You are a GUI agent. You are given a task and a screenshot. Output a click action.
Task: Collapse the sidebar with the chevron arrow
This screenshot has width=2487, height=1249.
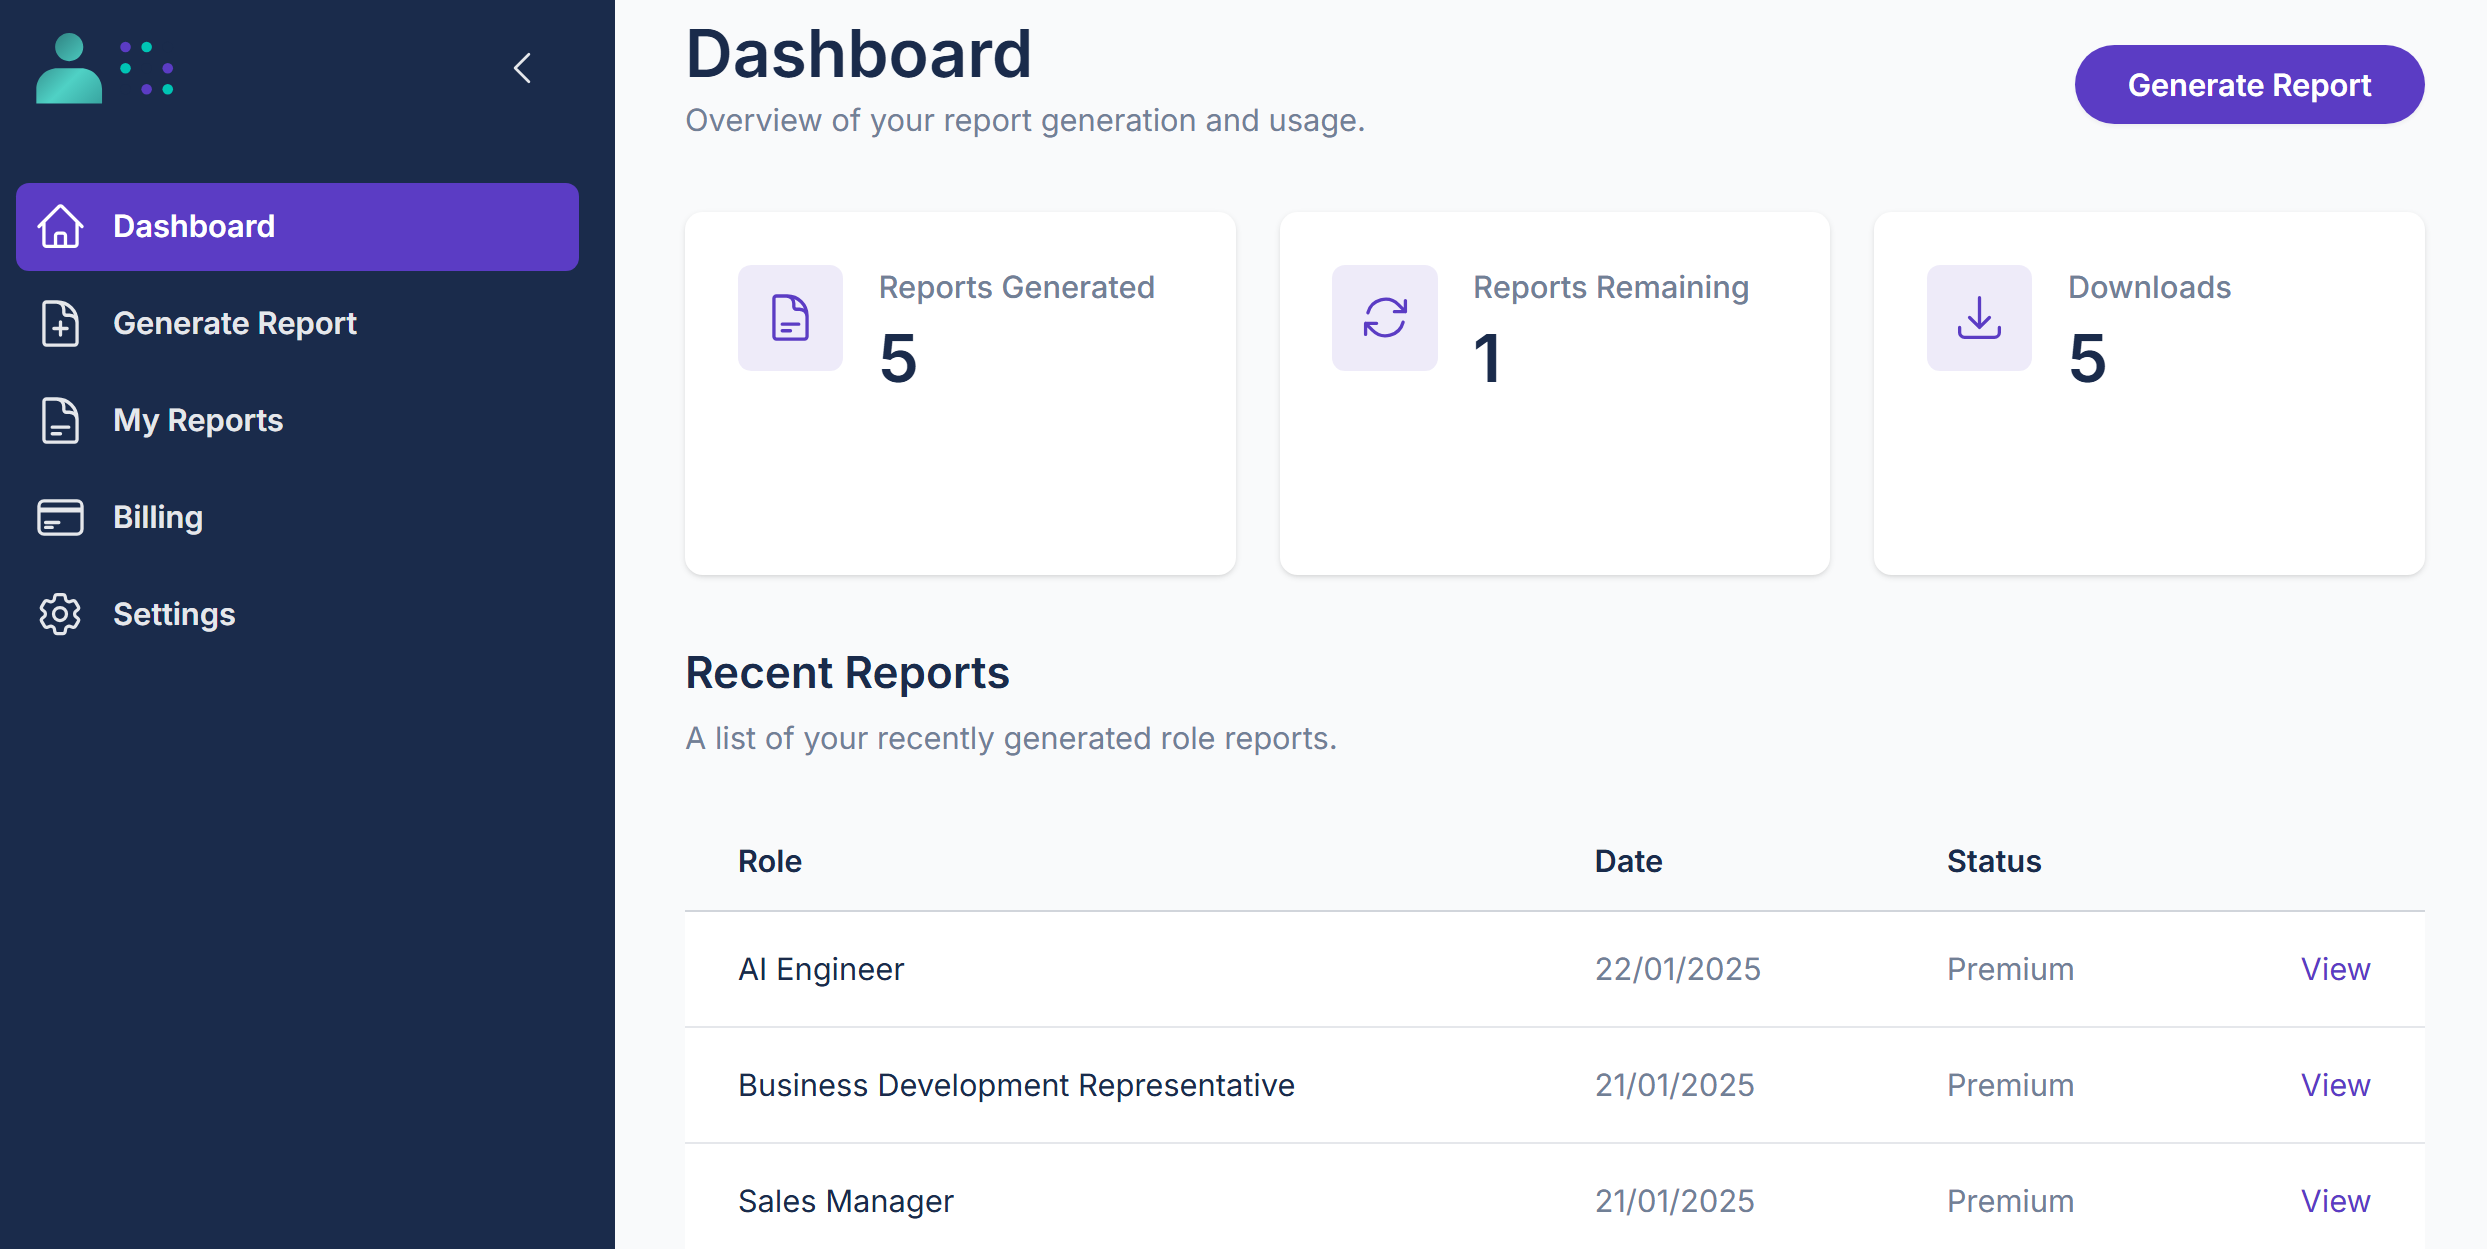522,68
